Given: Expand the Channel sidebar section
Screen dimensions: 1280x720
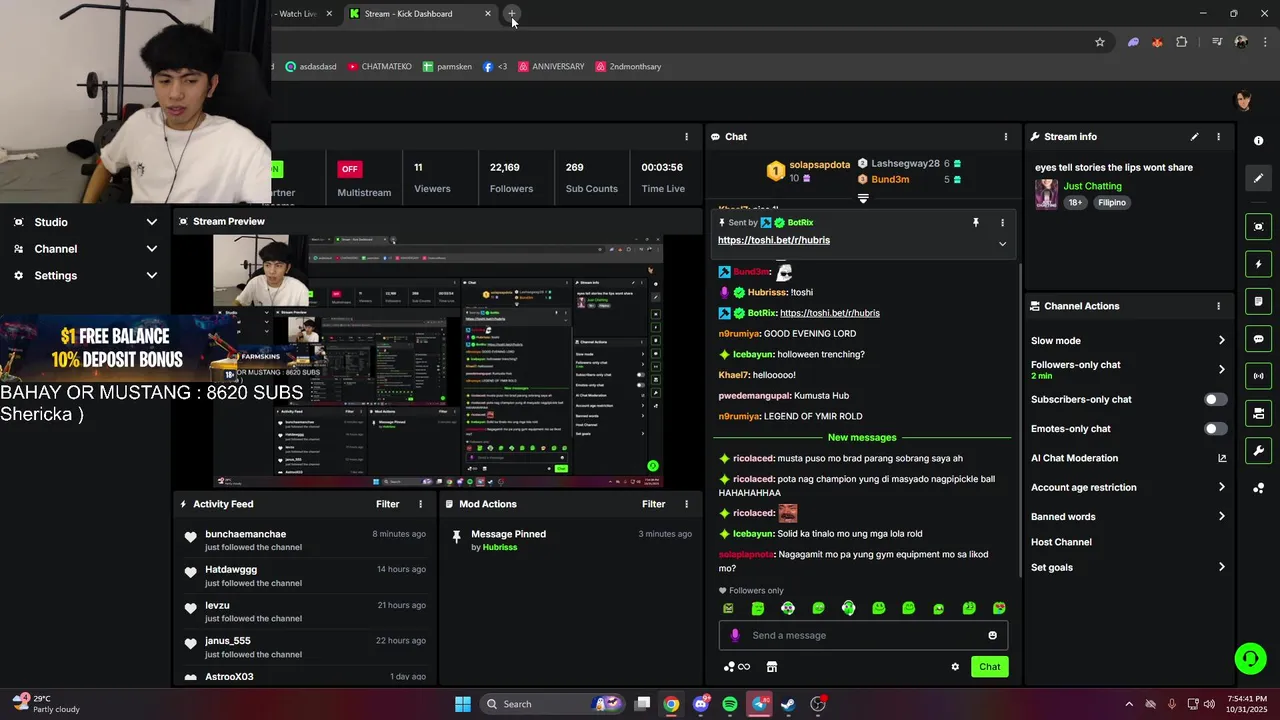Looking at the screenshot, I should (x=85, y=249).
